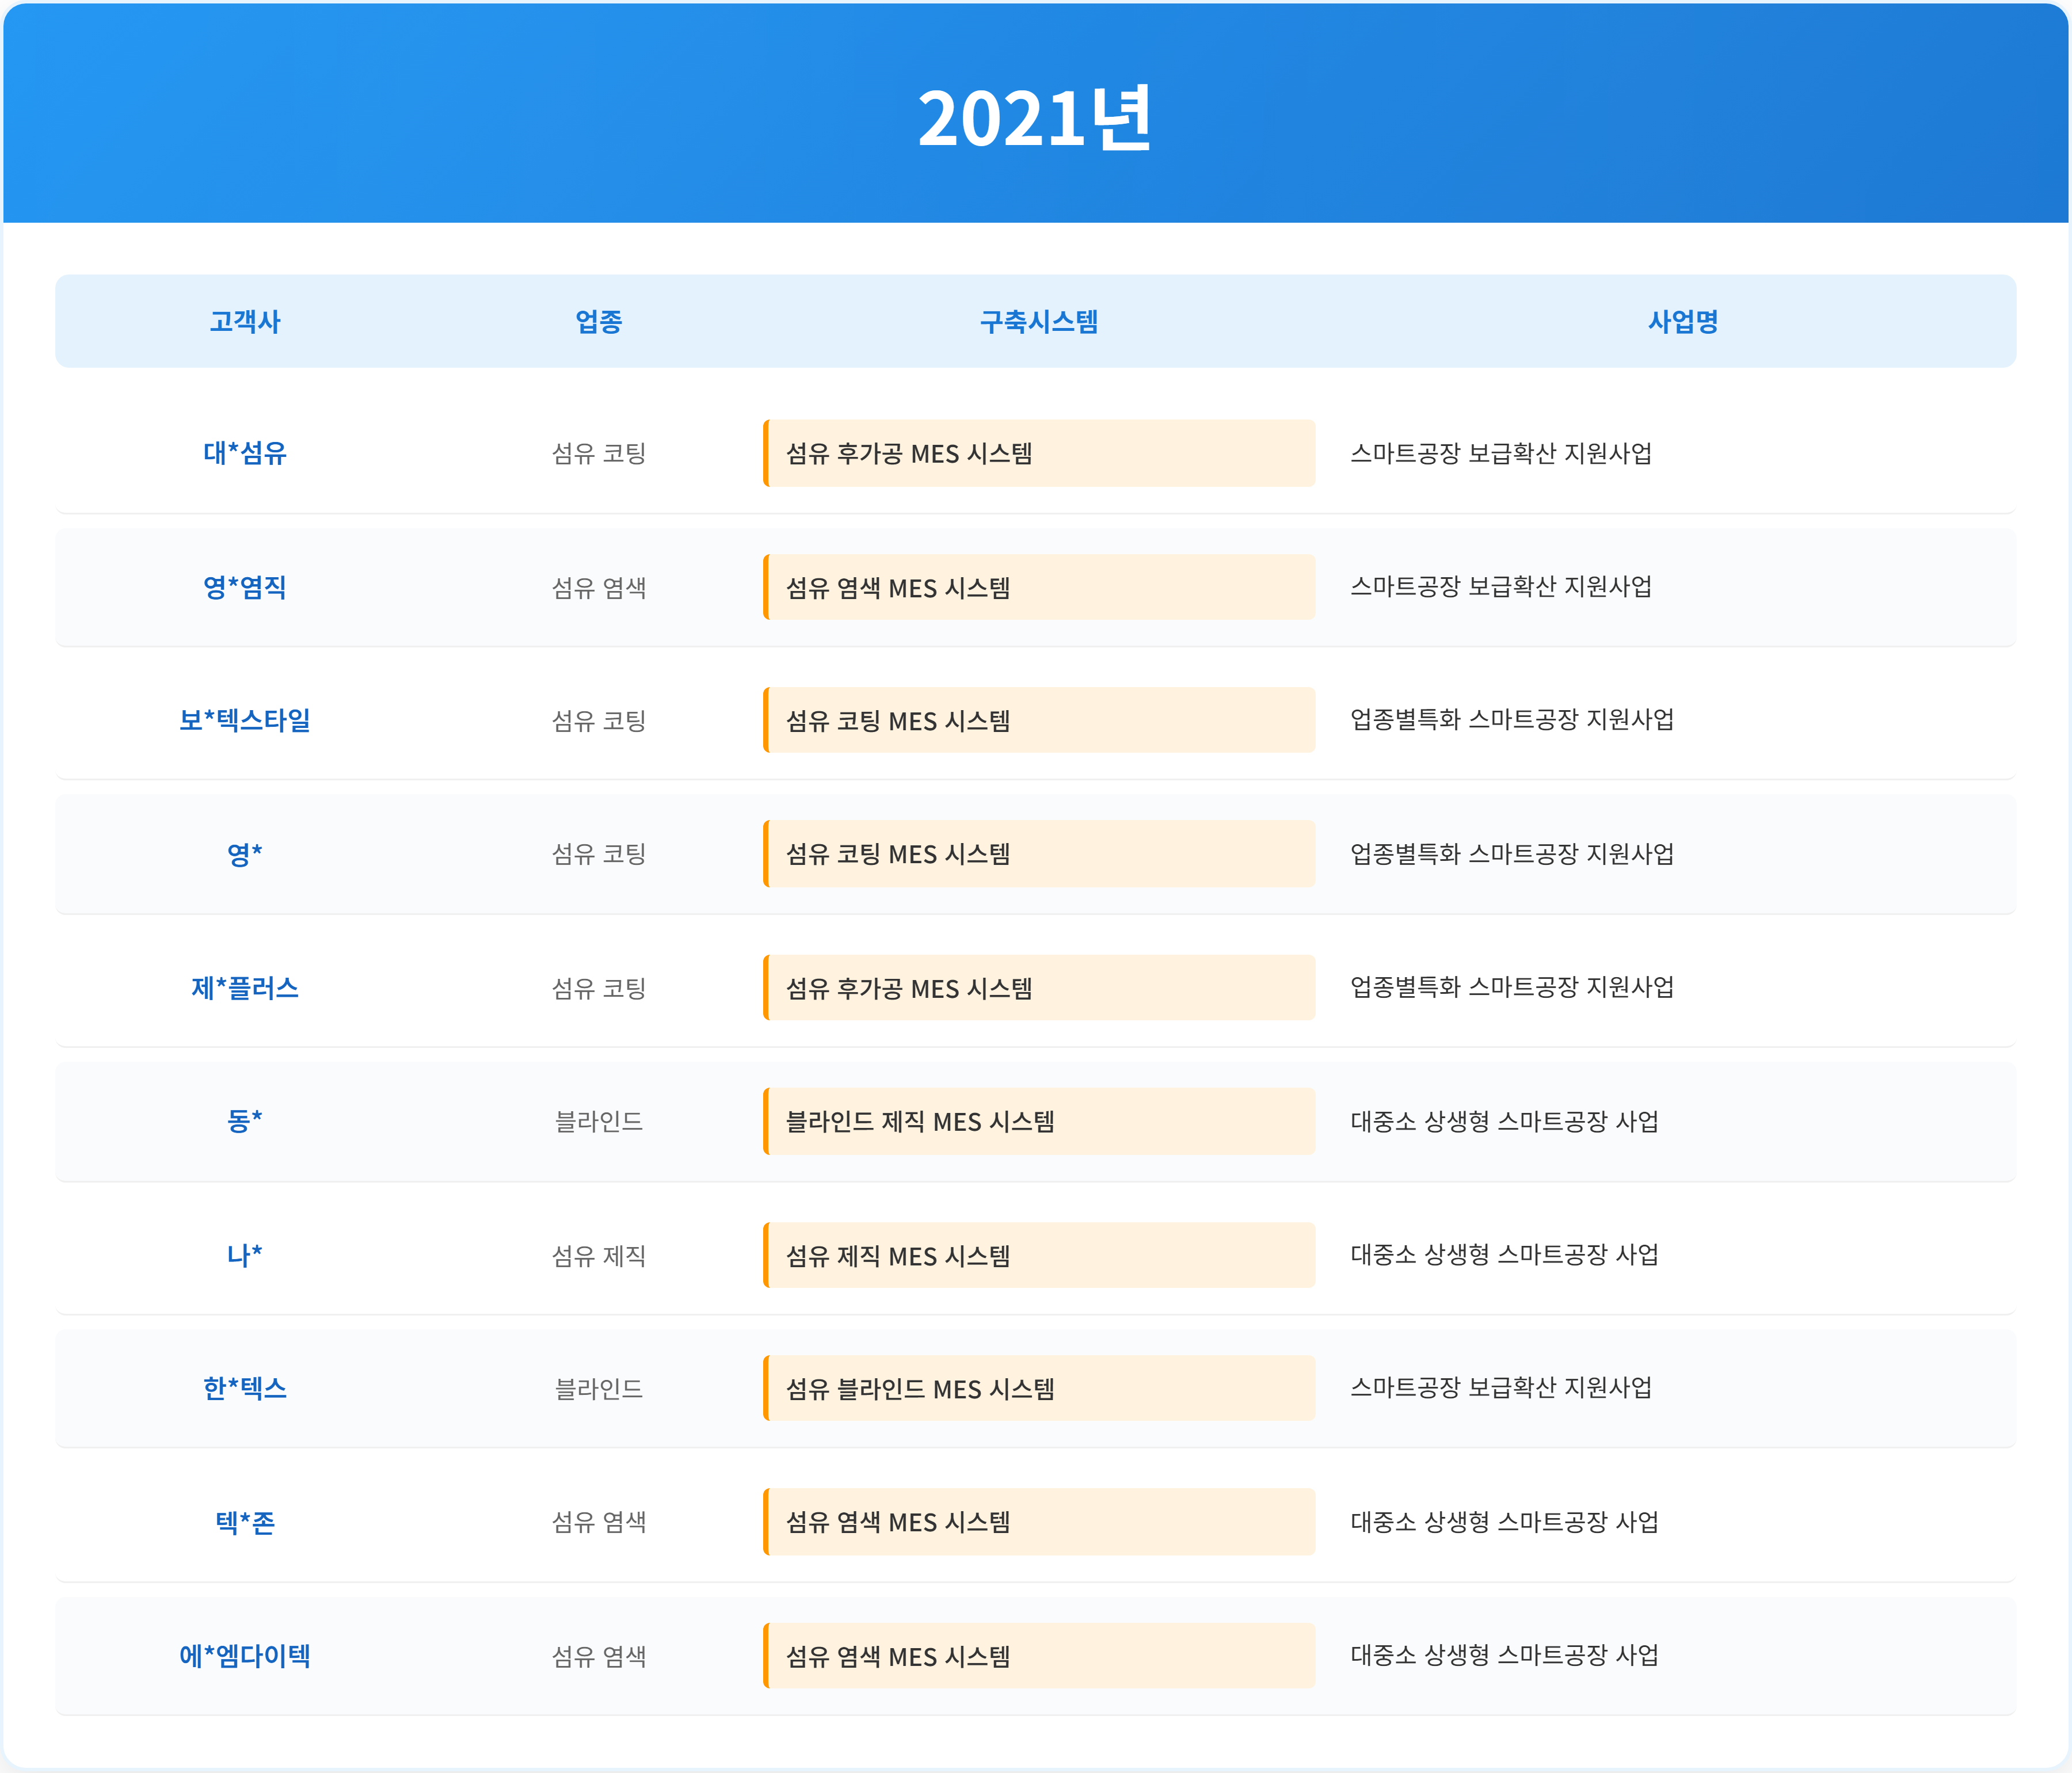Select customer 에*엠다이텍
The width and height of the screenshot is (2072, 1773).
pyautogui.click(x=244, y=1656)
